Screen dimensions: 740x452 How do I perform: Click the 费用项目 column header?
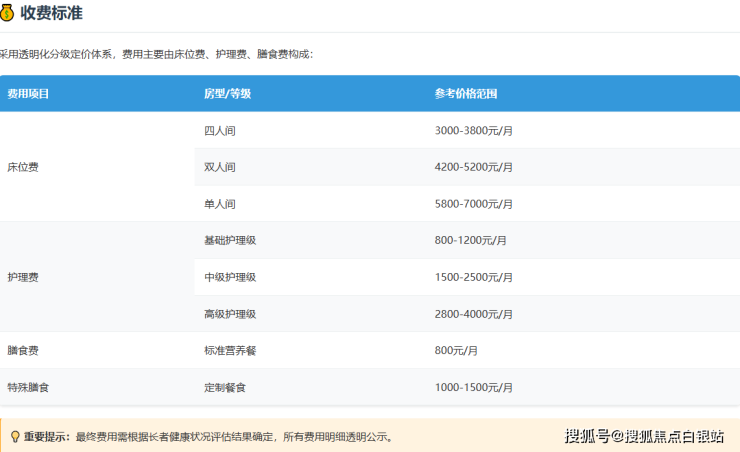pyautogui.click(x=28, y=94)
